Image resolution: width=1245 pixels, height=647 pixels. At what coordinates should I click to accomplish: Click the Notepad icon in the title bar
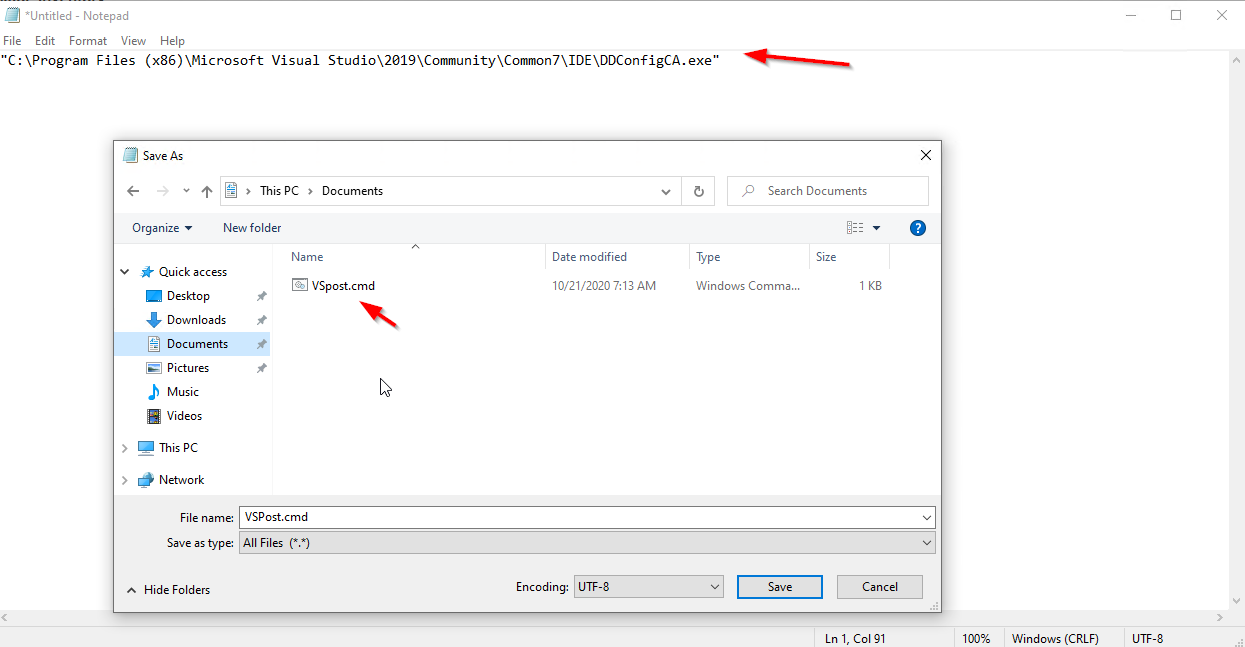tap(11, 15)
